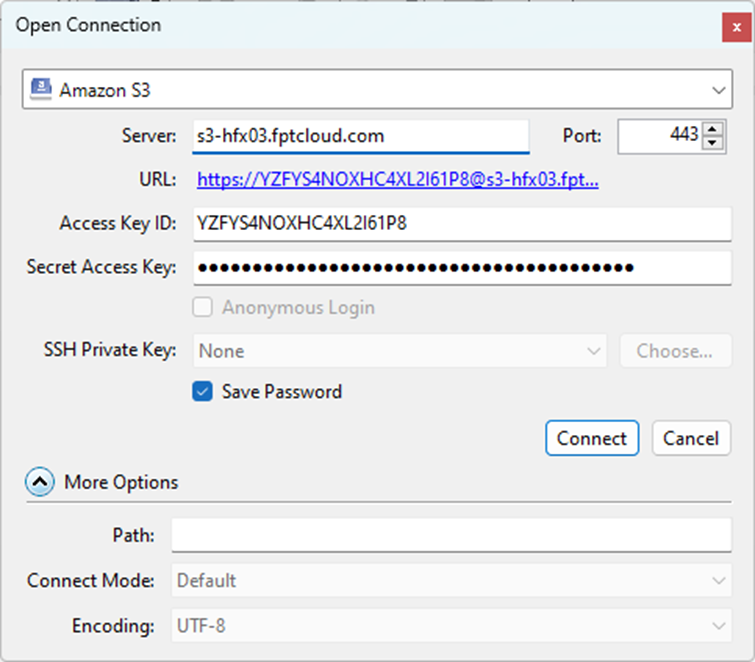755x662 pixels.
Task: Open the Amazon S3 protocol dropdown
Action: (x=377, y=90)
